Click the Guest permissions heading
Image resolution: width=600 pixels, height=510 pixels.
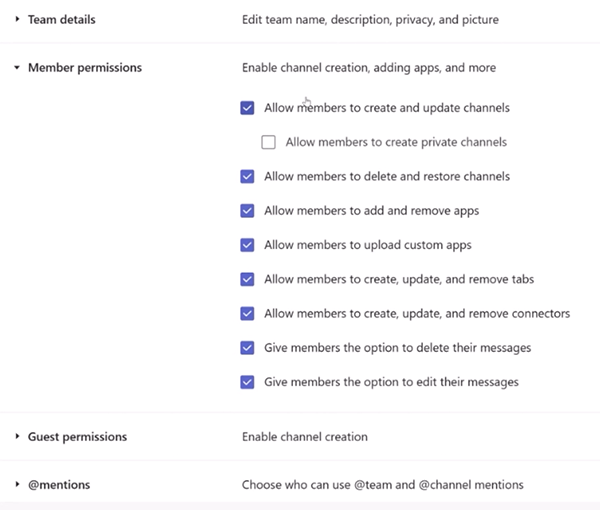tap(77, 437)
